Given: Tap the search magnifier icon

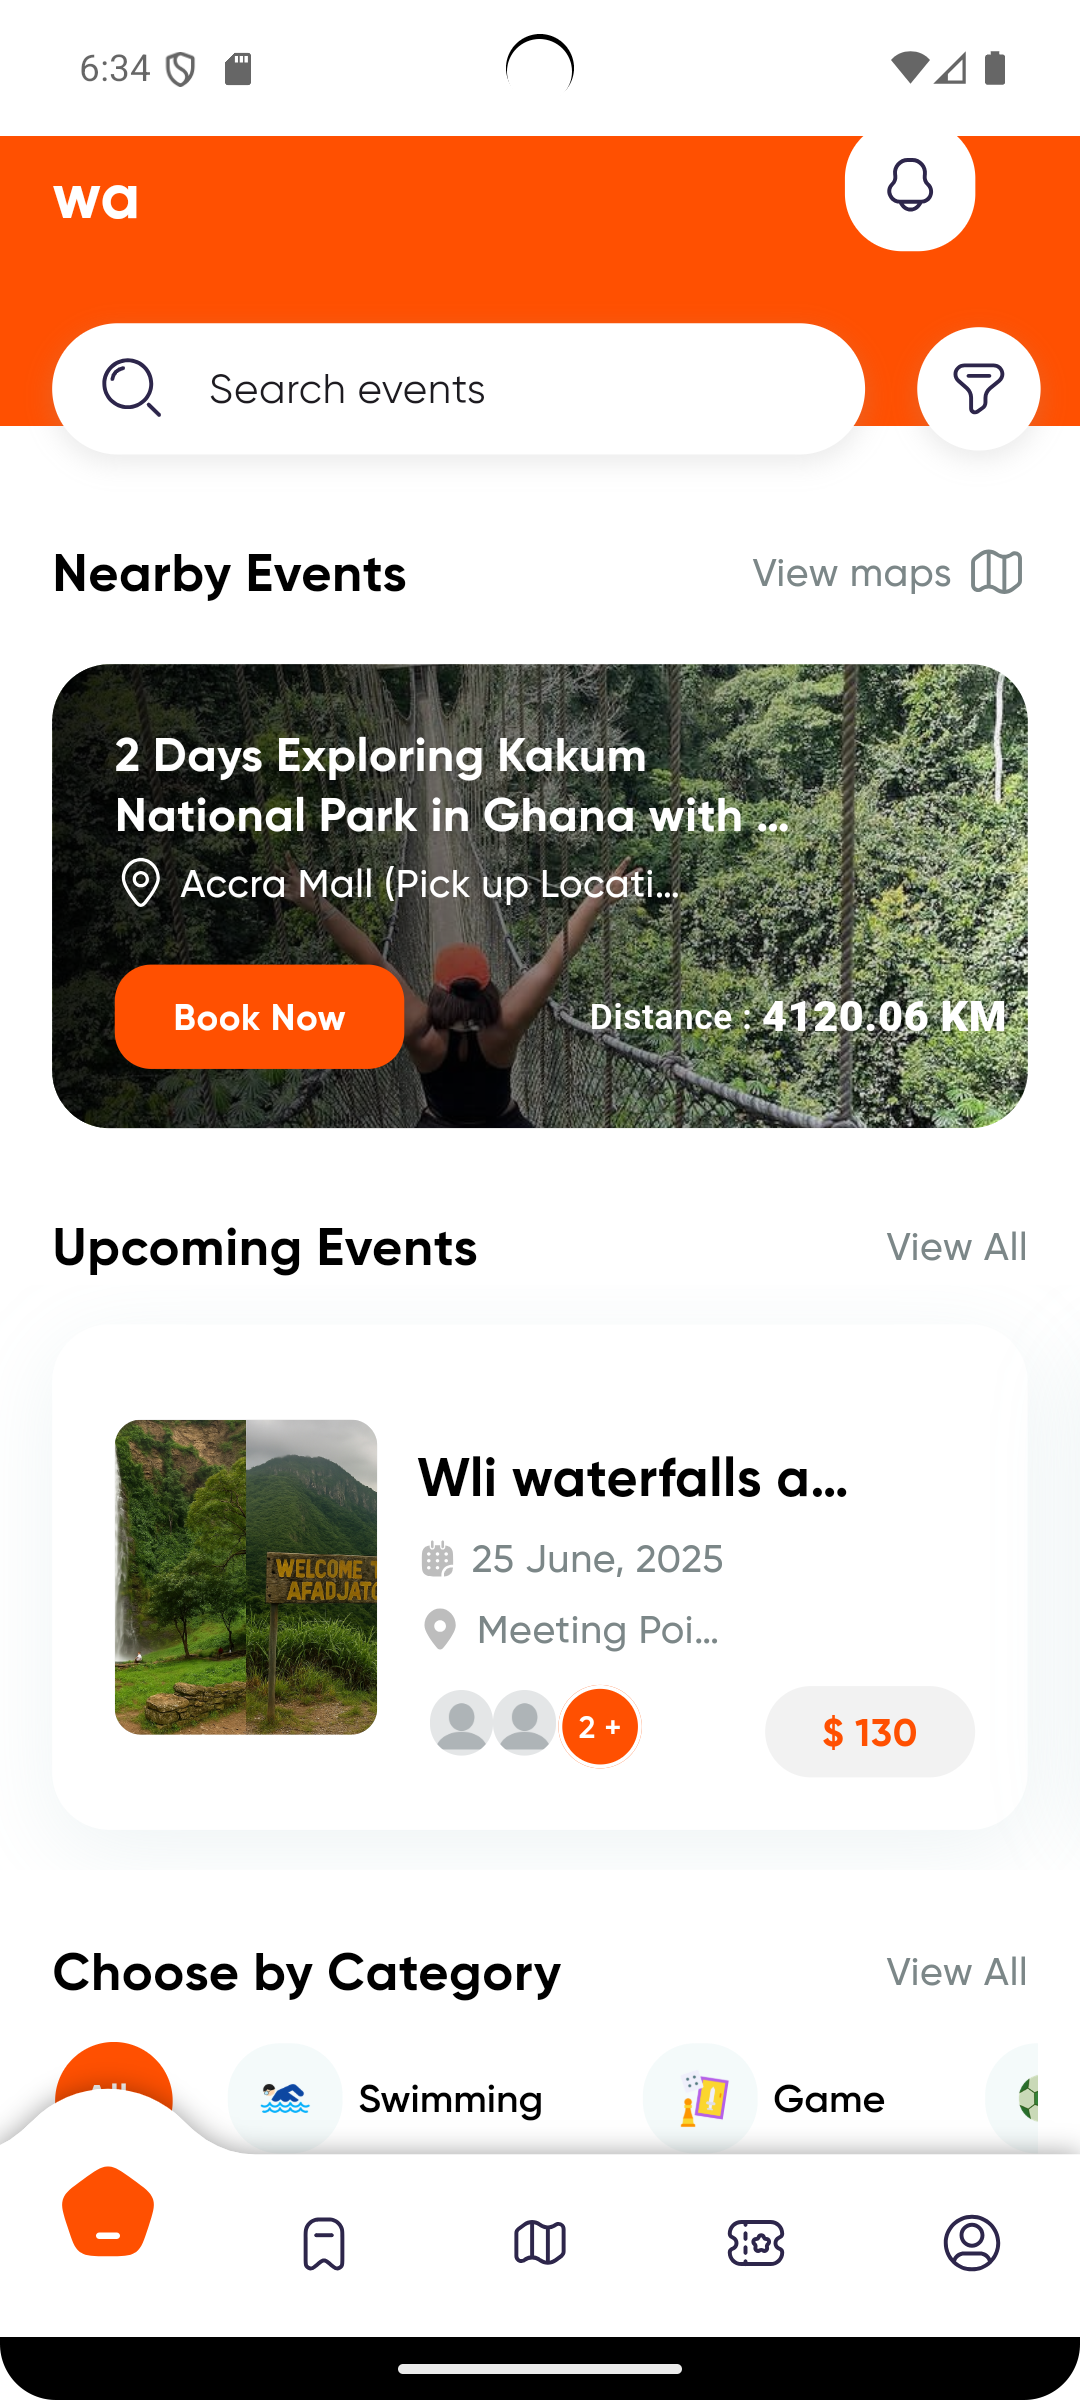Looking at the screenshot, I should click(x=131, y=388).
